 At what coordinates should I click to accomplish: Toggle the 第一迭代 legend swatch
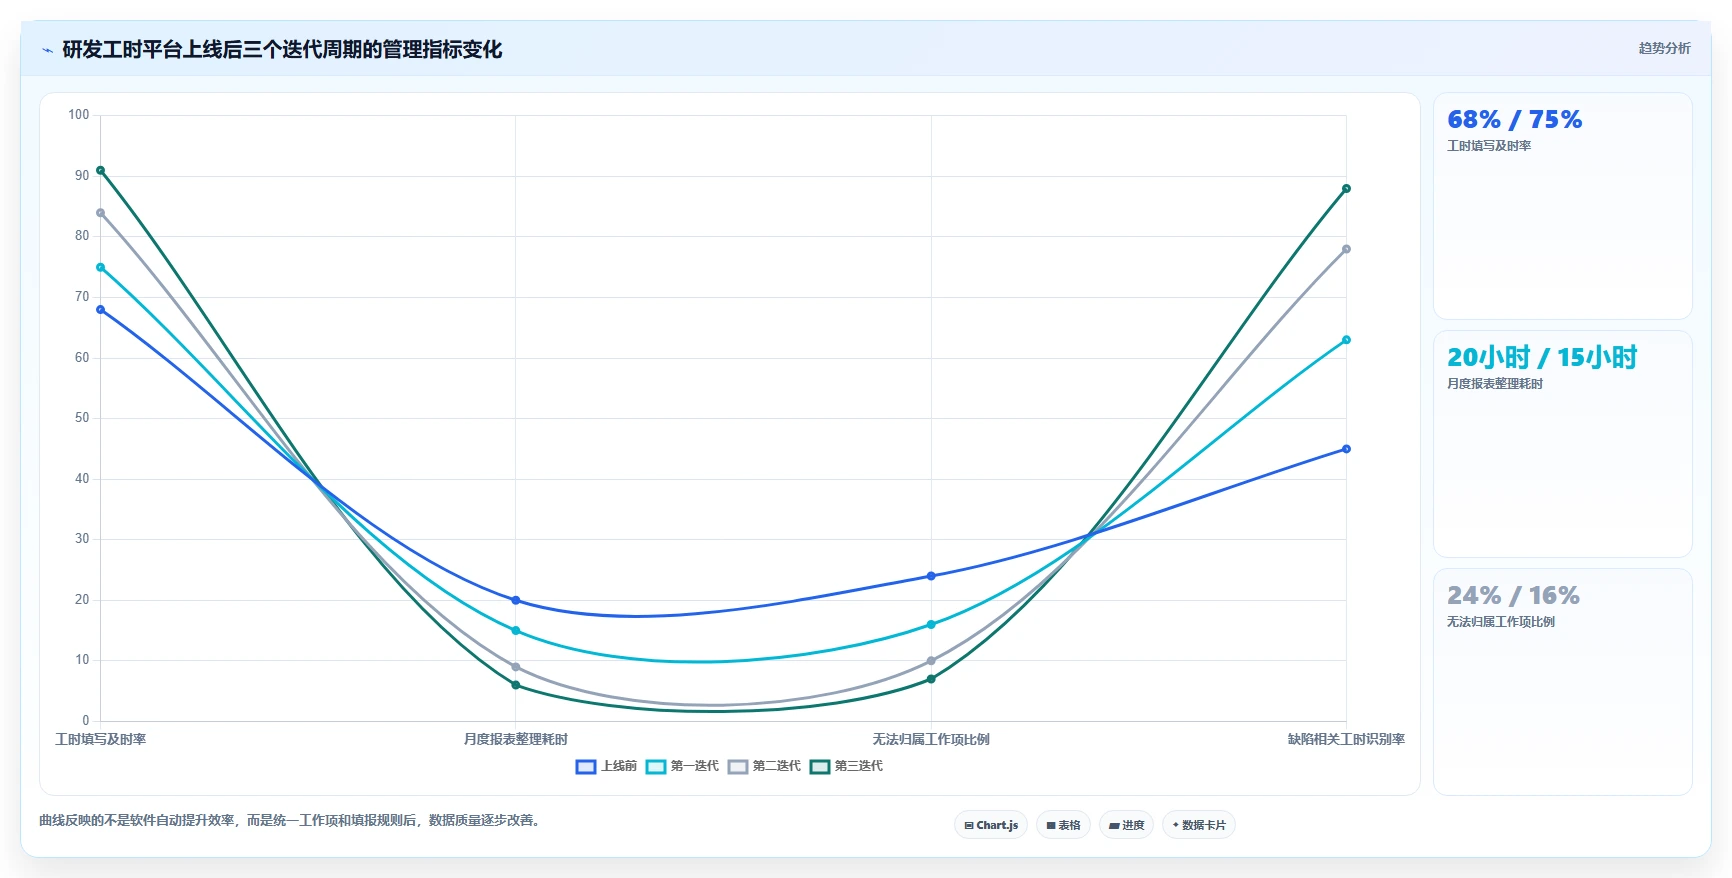(x=656, y=767)
